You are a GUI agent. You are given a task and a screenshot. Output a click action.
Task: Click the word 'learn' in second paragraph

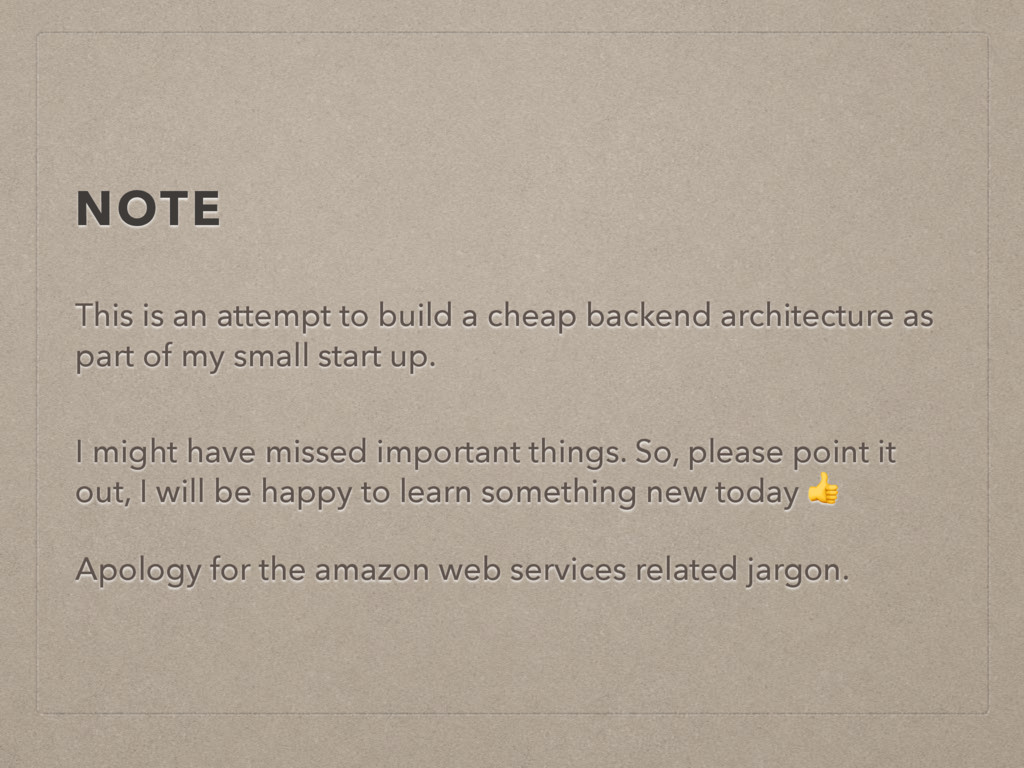click(x=435, y=493)
